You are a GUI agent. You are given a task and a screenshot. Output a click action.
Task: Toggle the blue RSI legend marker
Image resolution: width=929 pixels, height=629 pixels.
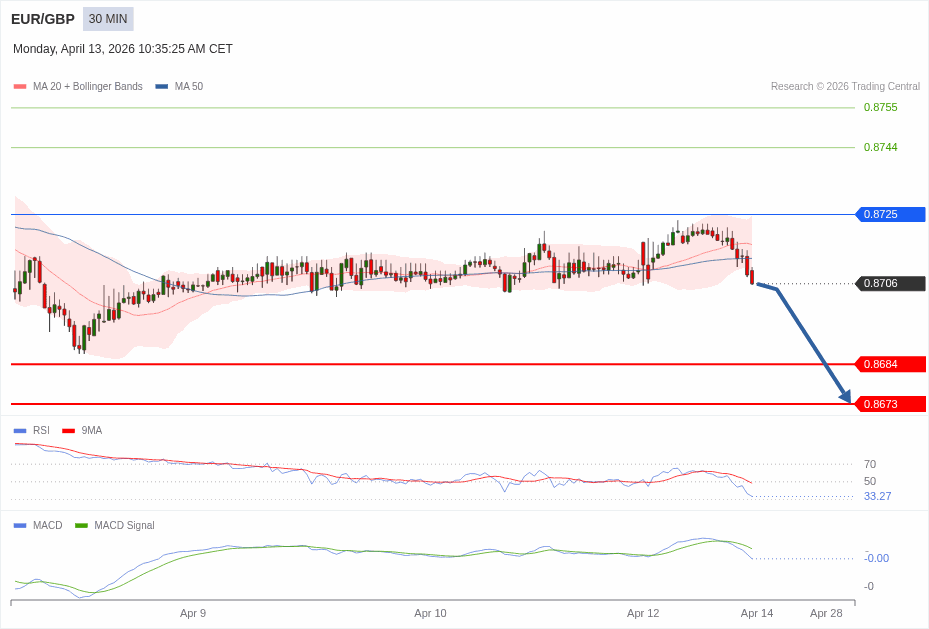click(20, 431)
